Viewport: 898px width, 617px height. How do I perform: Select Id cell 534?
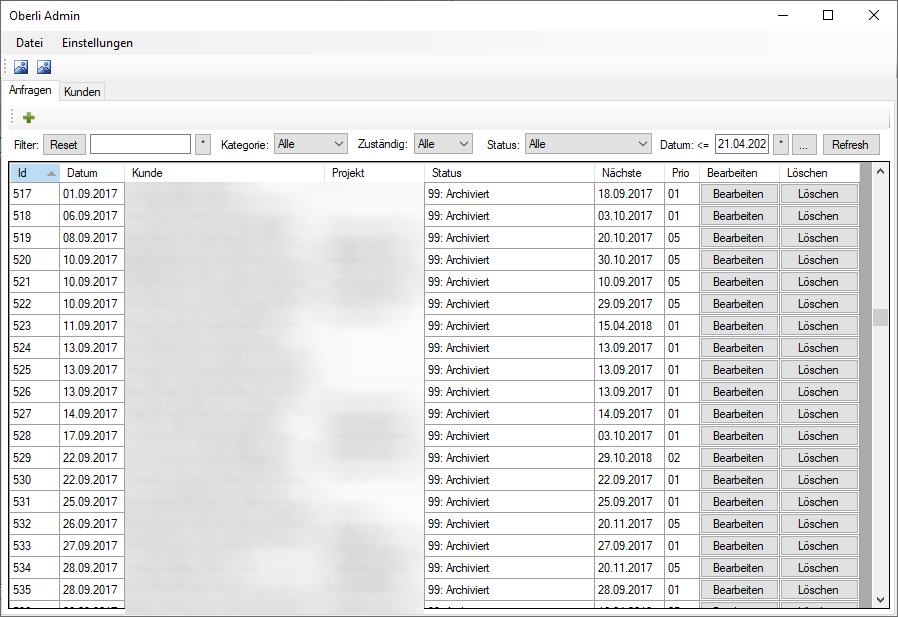[34, 568]
